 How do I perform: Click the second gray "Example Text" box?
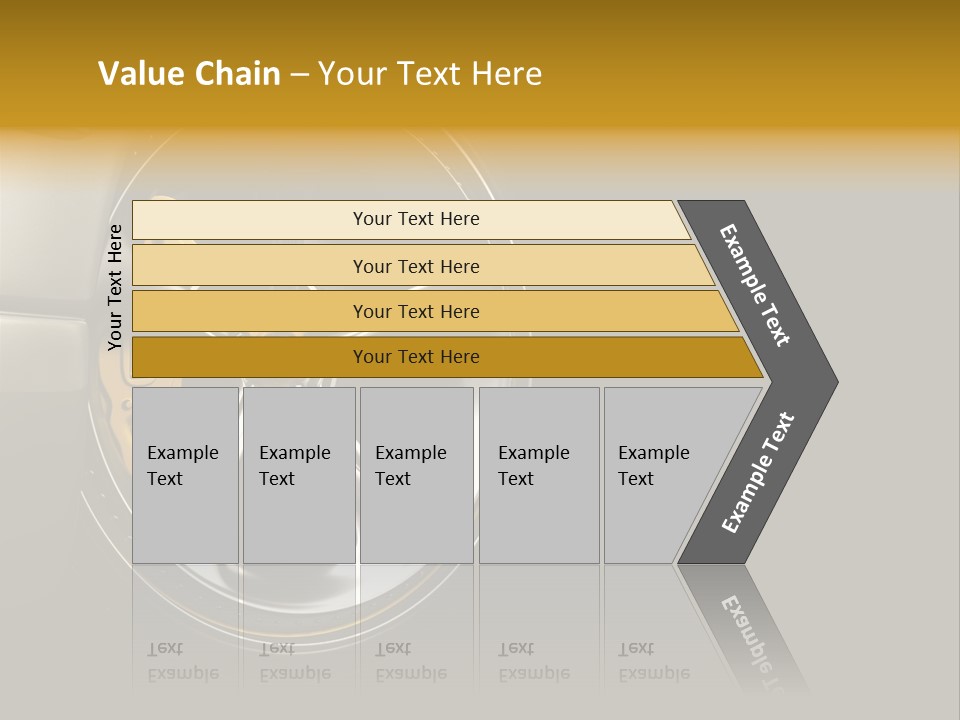tap(298, 475)
